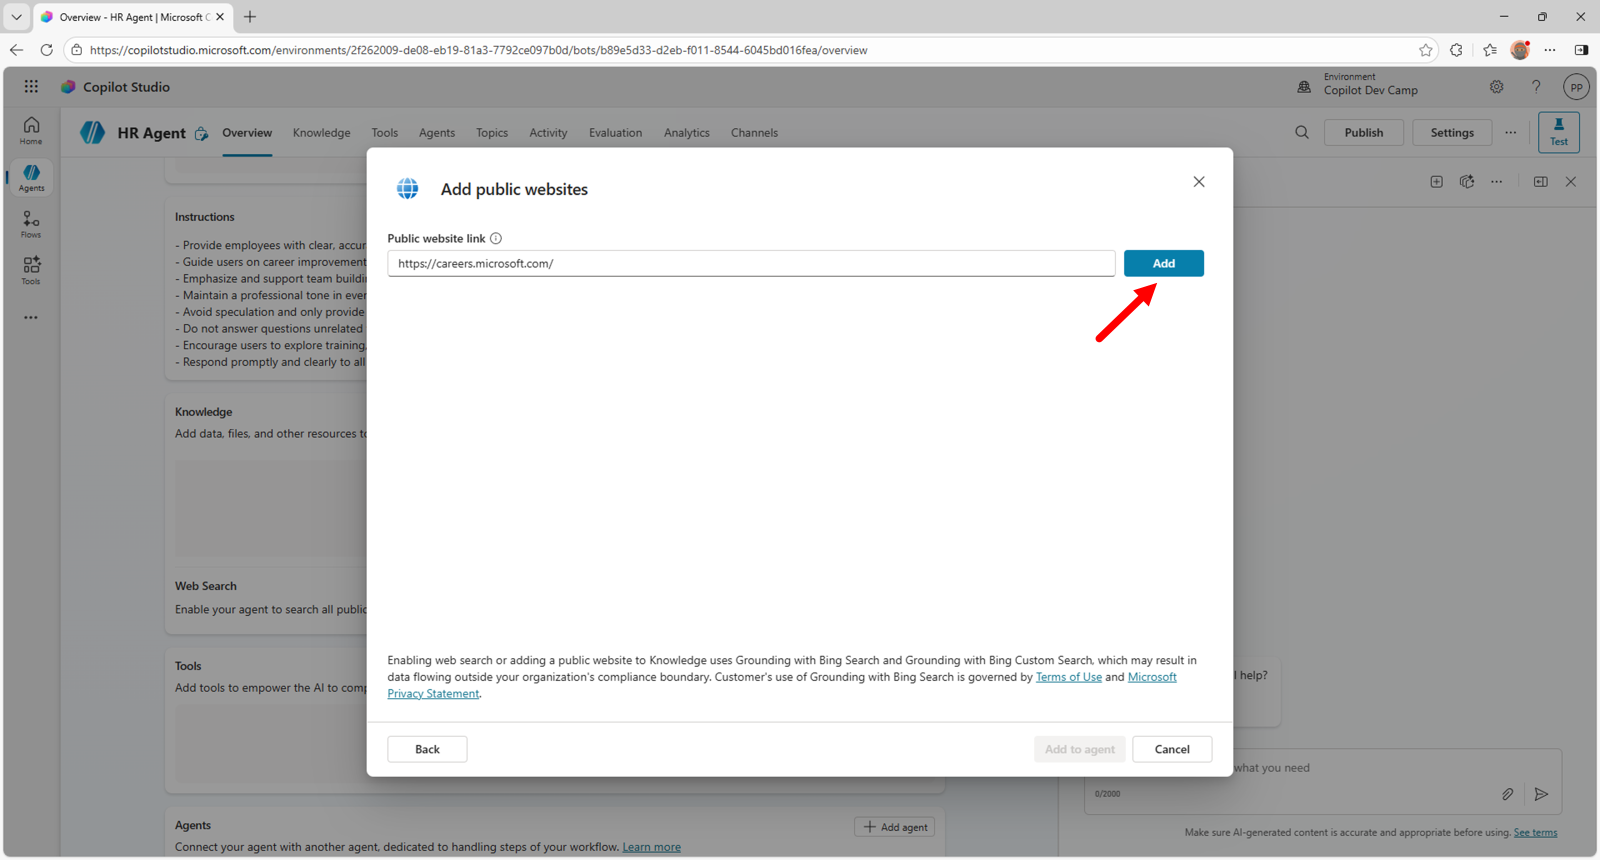
Task: Open the browser tab list dropdown
Action: tap(16, 17)
